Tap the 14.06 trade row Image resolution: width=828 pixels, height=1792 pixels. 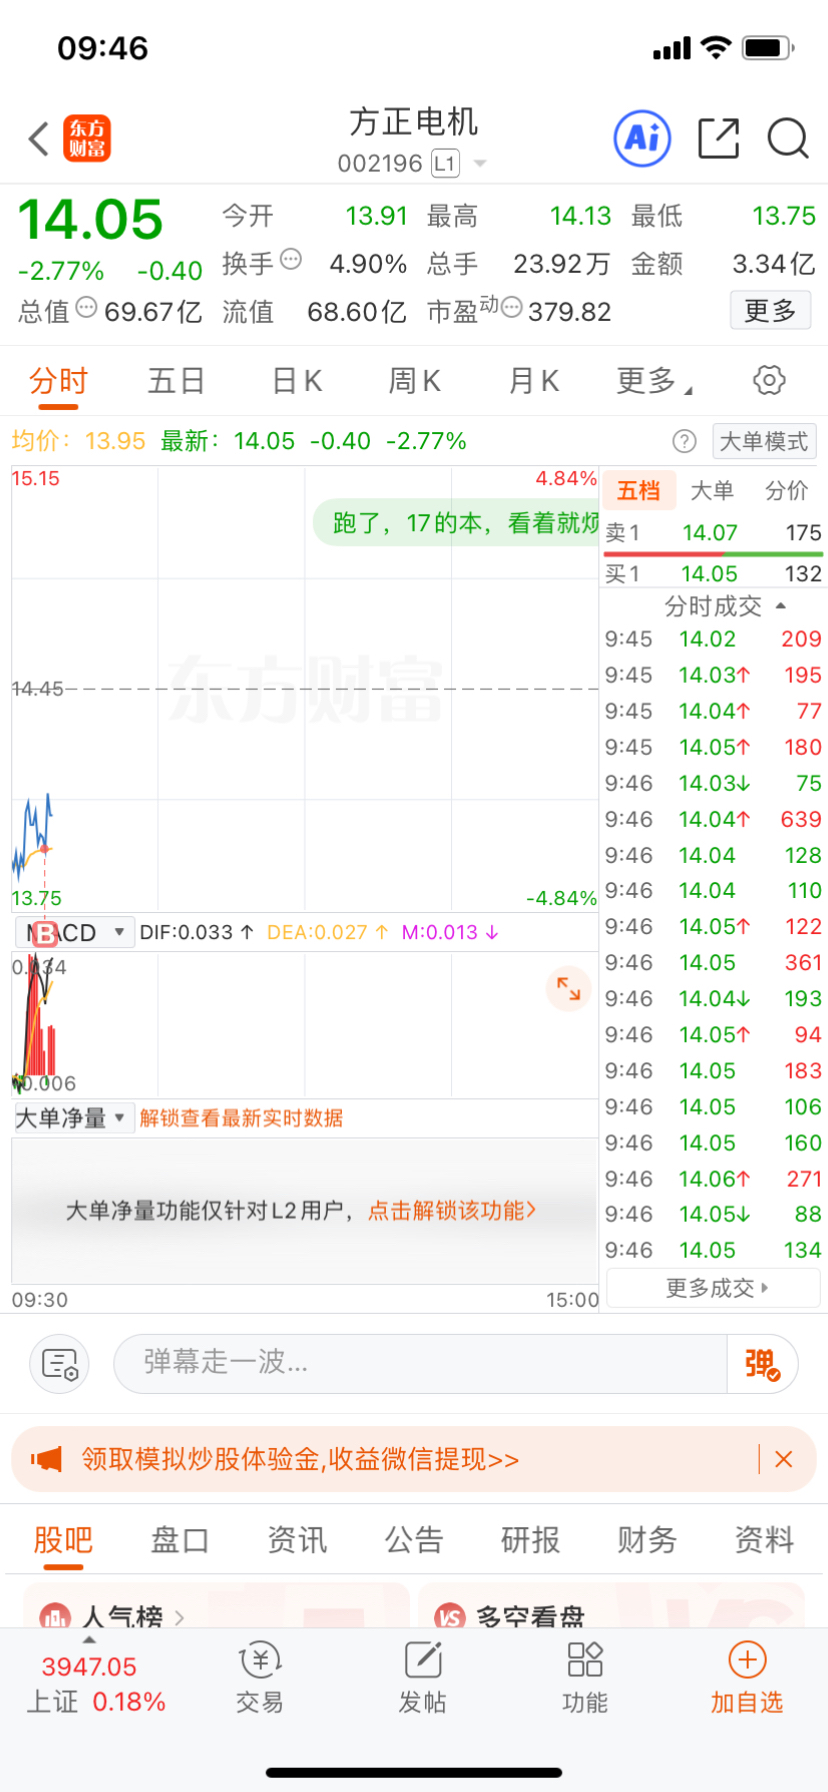point(713,1179)
